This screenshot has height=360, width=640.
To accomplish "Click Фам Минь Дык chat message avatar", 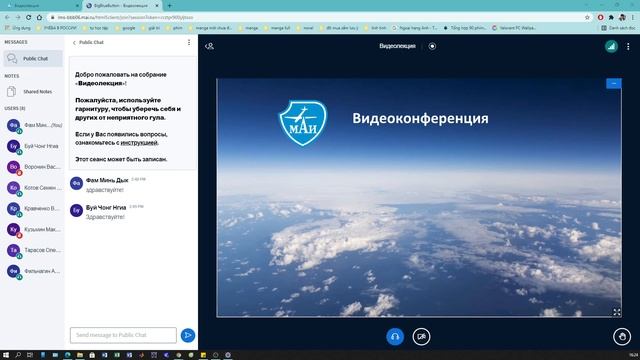I will (76, 183).
